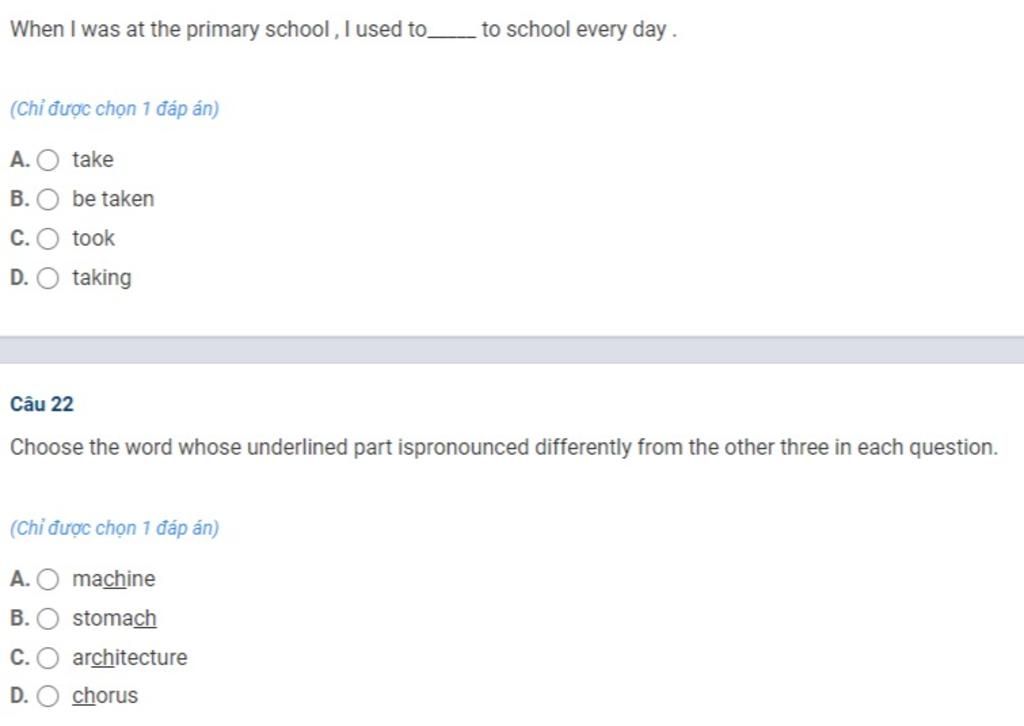Click the 'machine' answer text
The width and height of the screenshot is (1024, 726).
coord(114,578)
